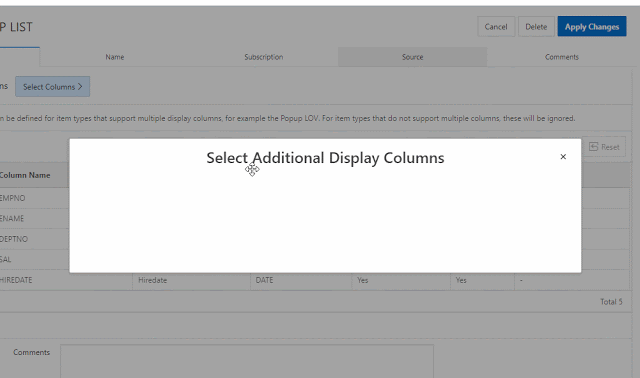The height and width of the screenshot is (378, 640).
Task: Close the Select Additional Display Columns dialog
Action: click(x=563, y=157)
